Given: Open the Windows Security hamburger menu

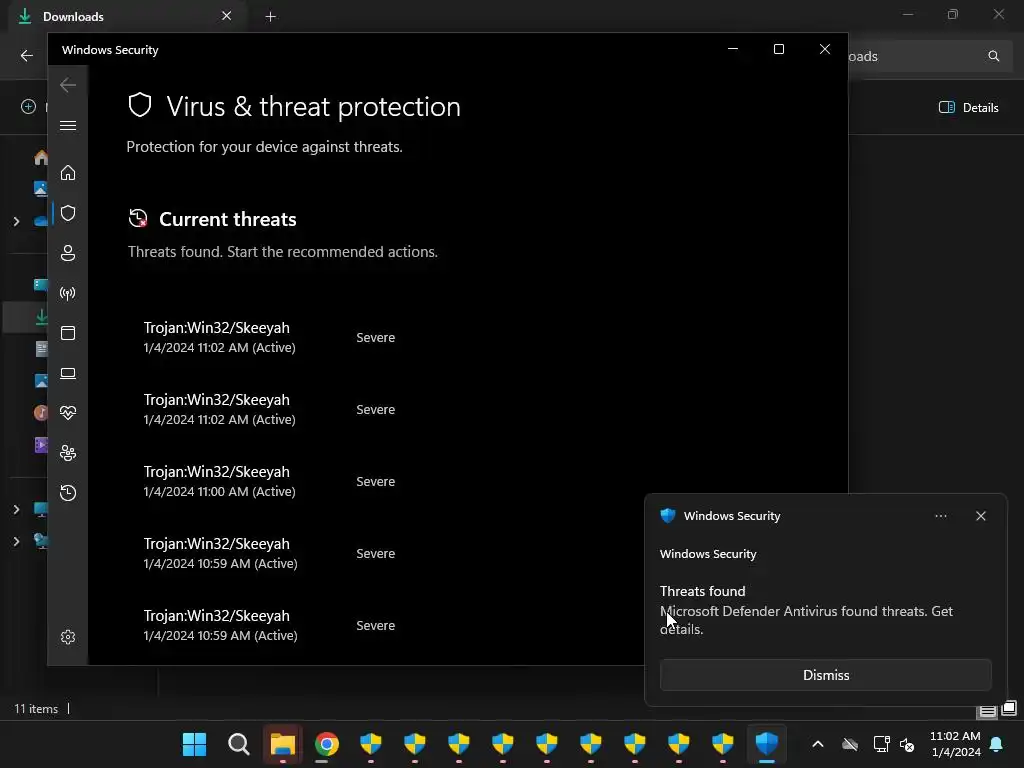Looking at the screenshot, I should pos(68,125).
